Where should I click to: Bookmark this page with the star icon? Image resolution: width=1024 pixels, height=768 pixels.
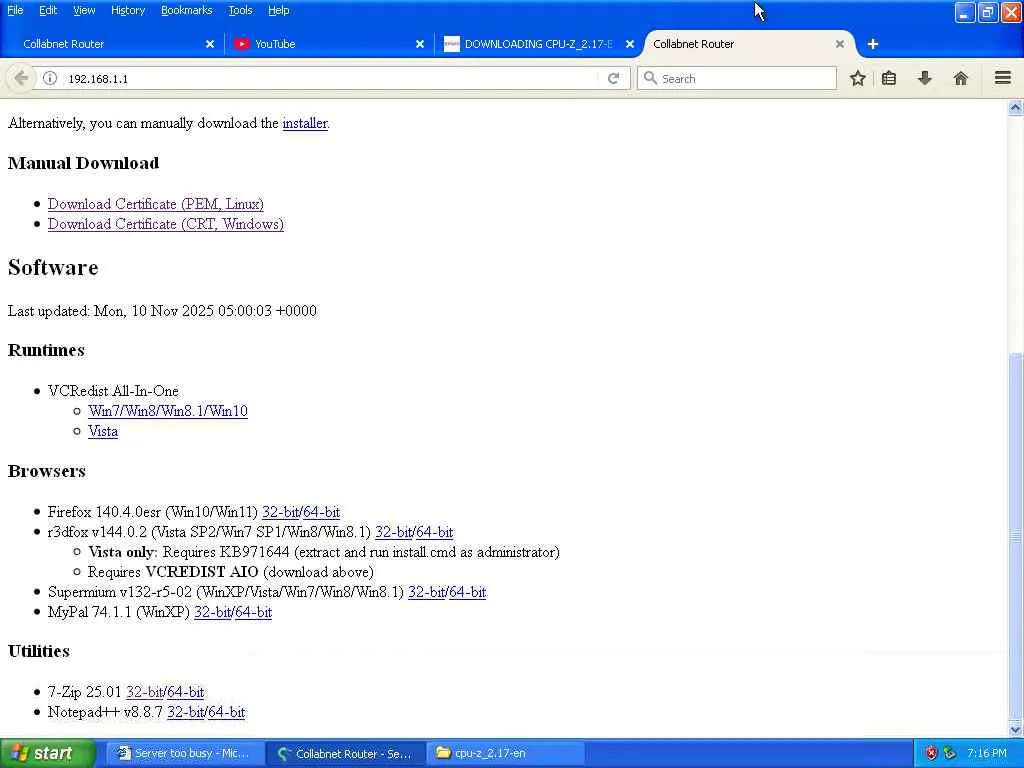857,78
